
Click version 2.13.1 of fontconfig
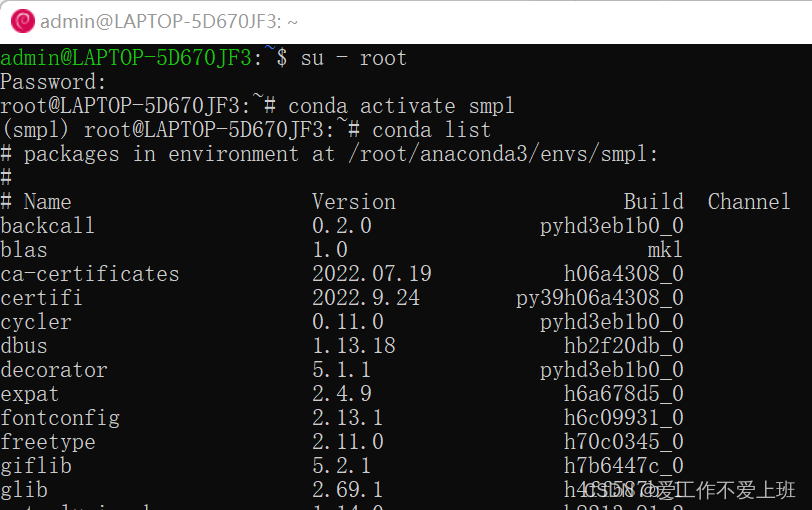point(348,418)
